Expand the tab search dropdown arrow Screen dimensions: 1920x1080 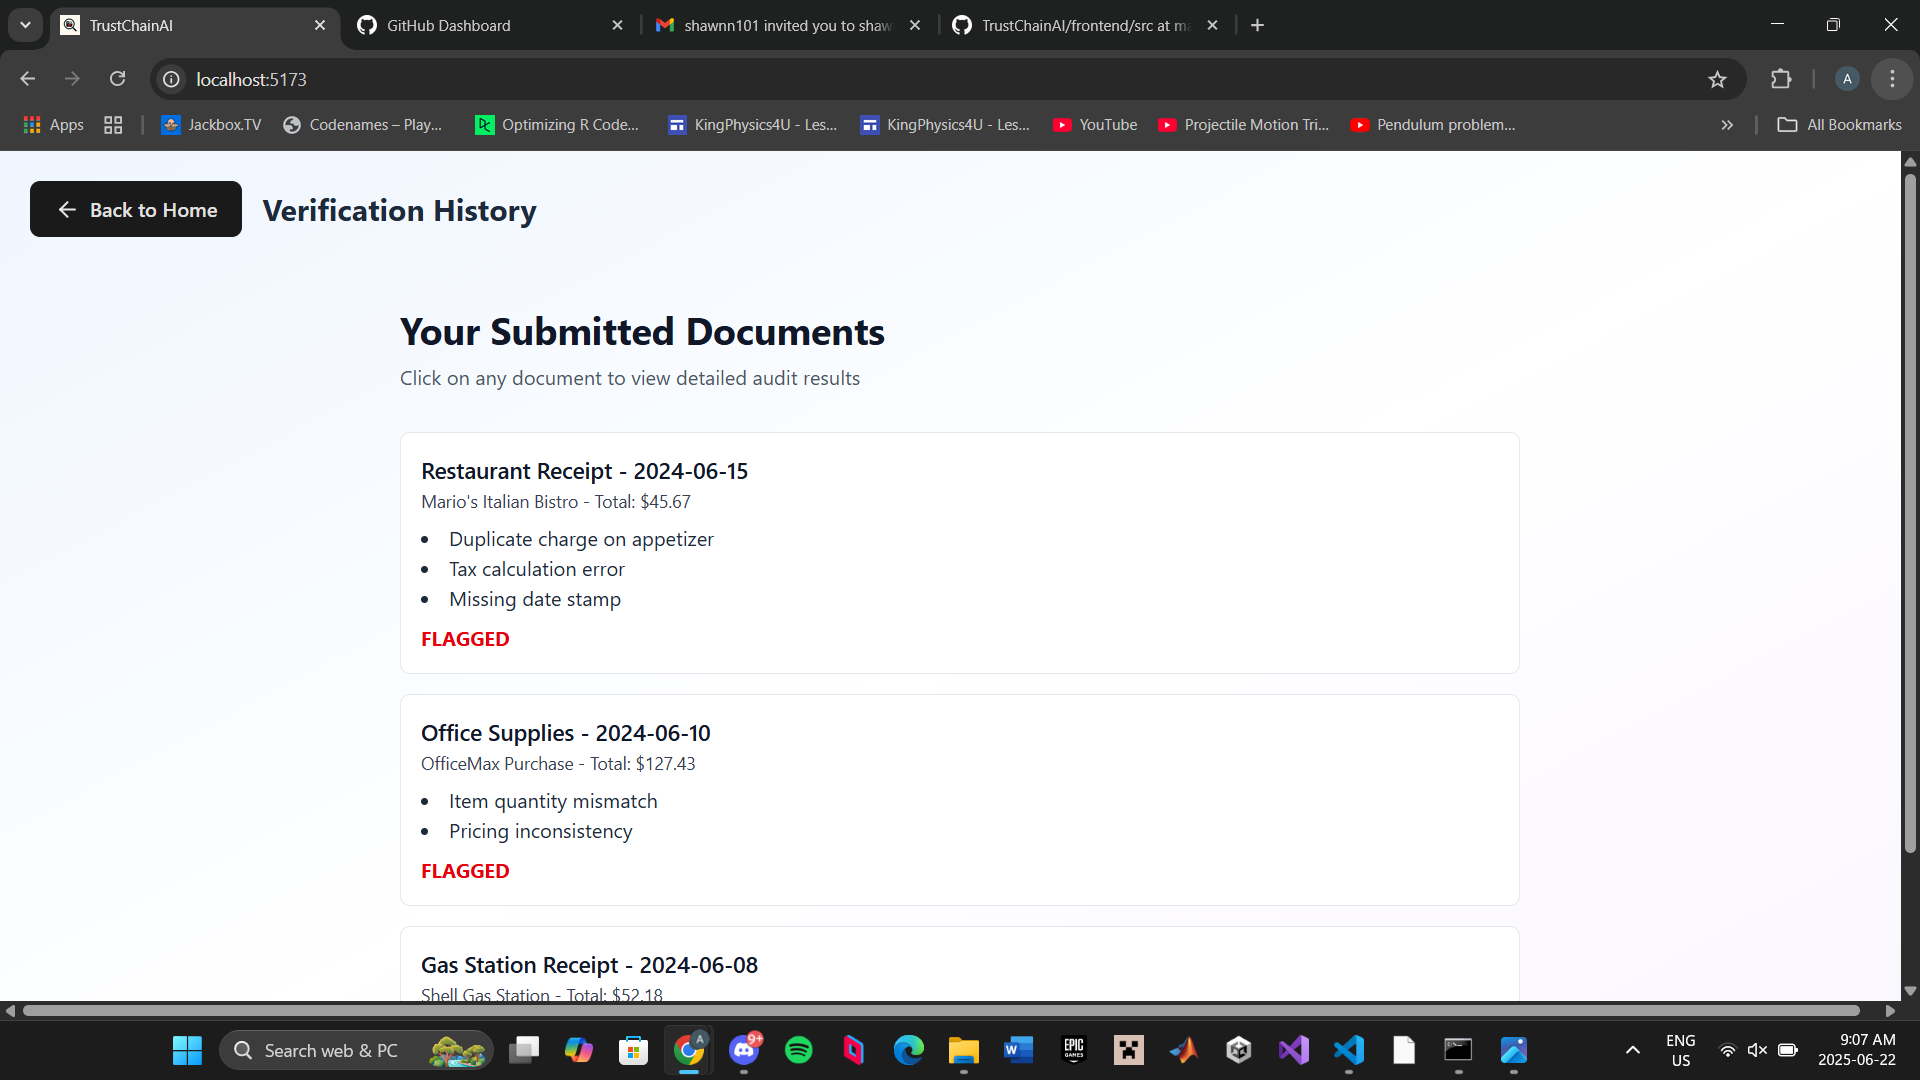click(25, 25)
